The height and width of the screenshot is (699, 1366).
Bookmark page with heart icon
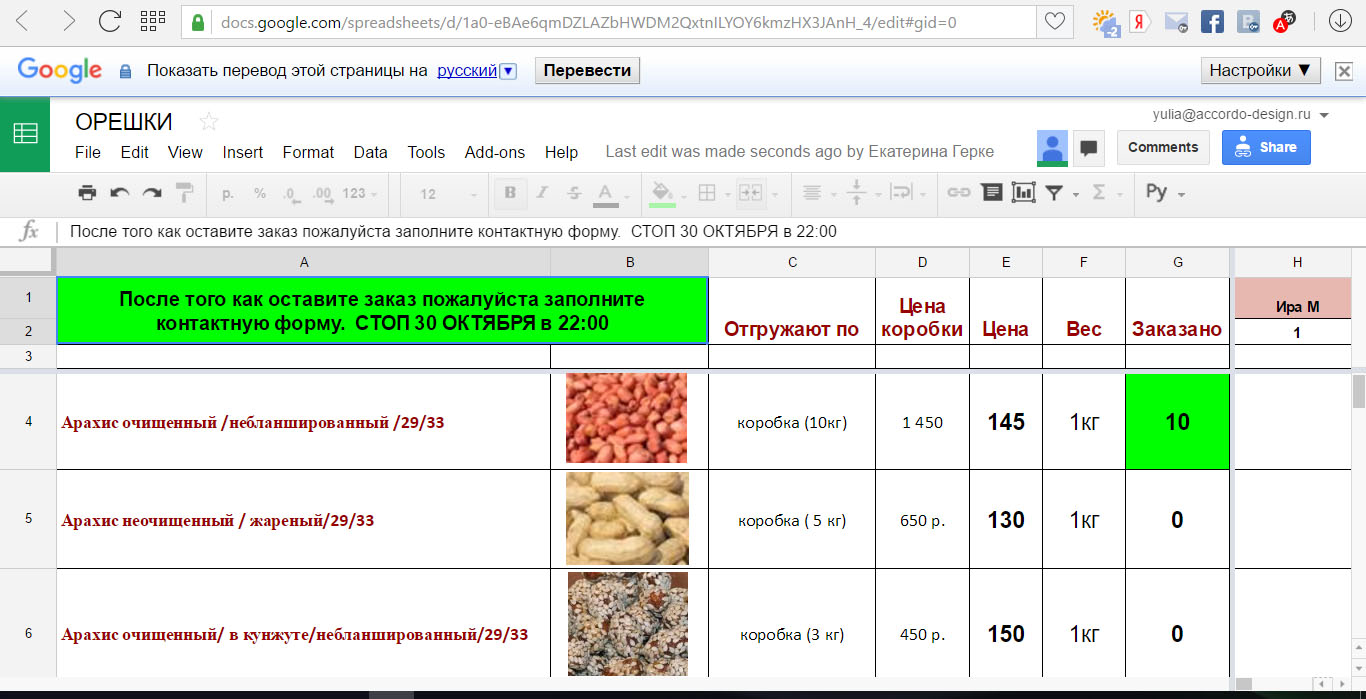click(1054, 21)
